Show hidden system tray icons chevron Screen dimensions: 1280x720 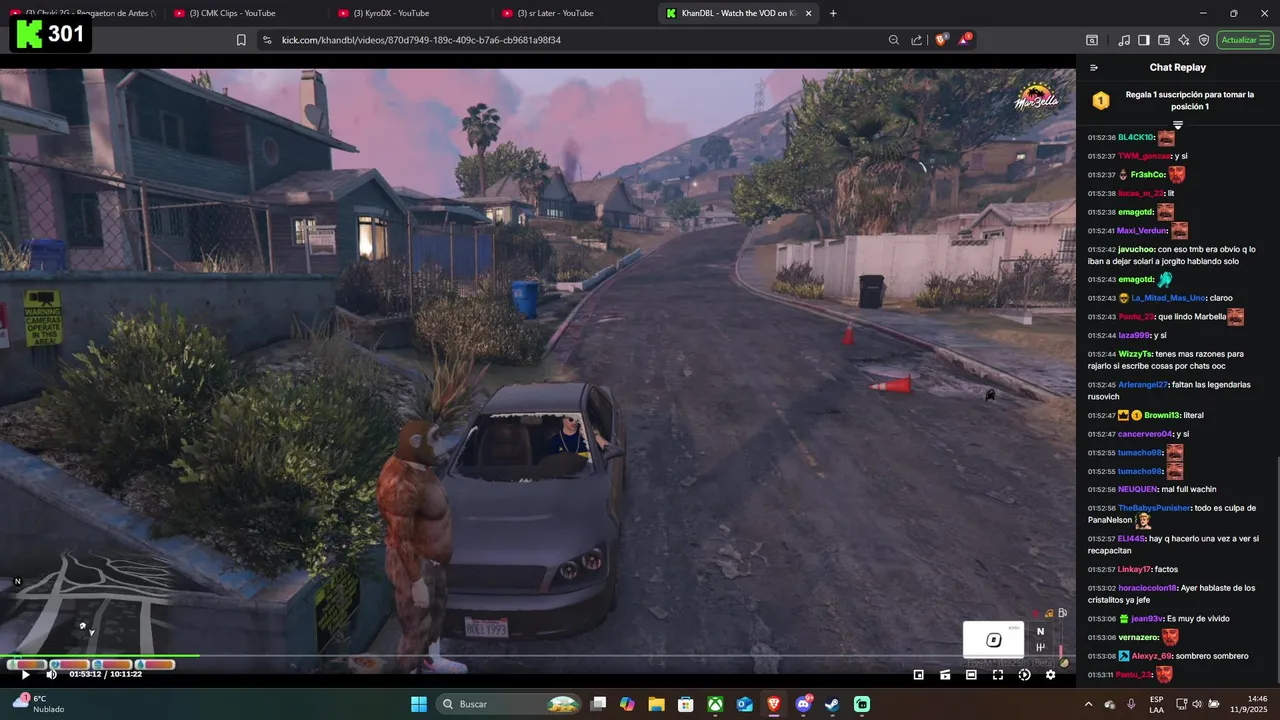click(x=1088, y=704)
